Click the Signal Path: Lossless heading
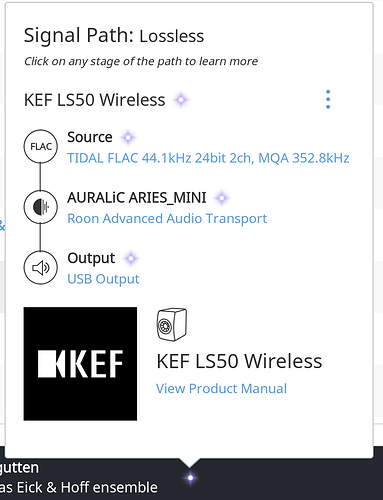The height and width of the screenshot is (500, 383). pyautogui.click(x=114, y=35)
